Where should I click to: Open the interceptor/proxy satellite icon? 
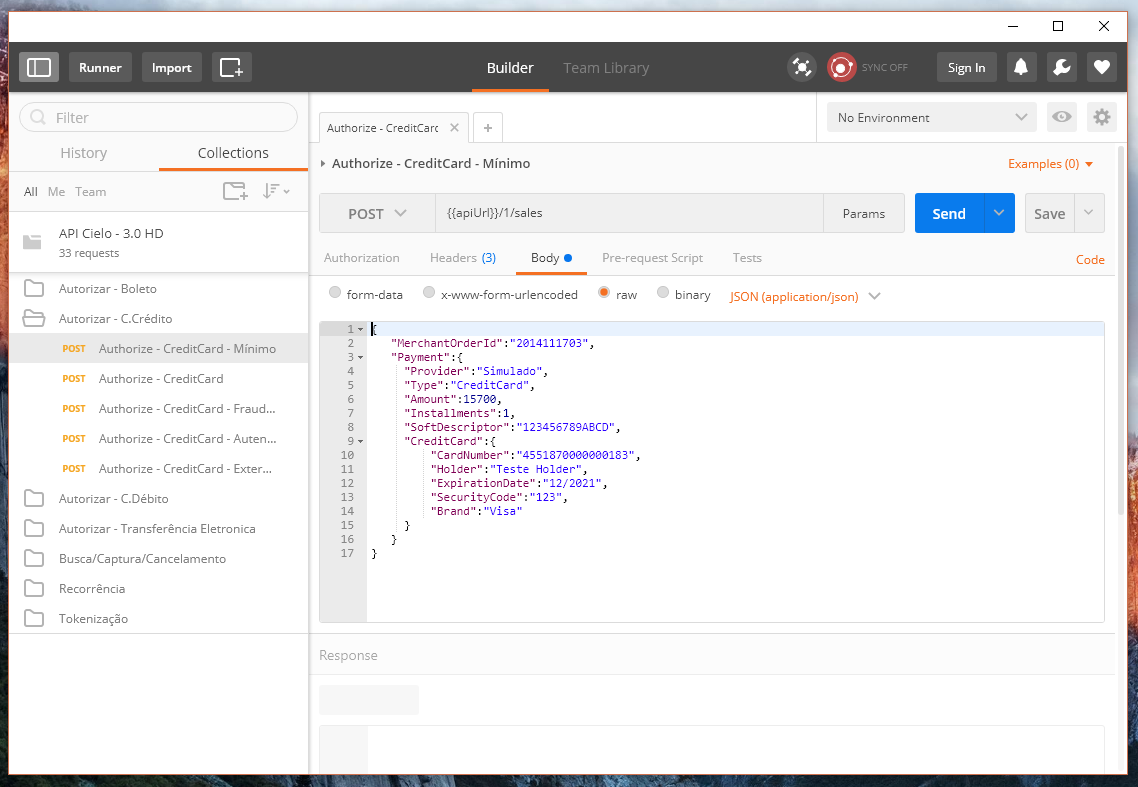coord(802,68)
